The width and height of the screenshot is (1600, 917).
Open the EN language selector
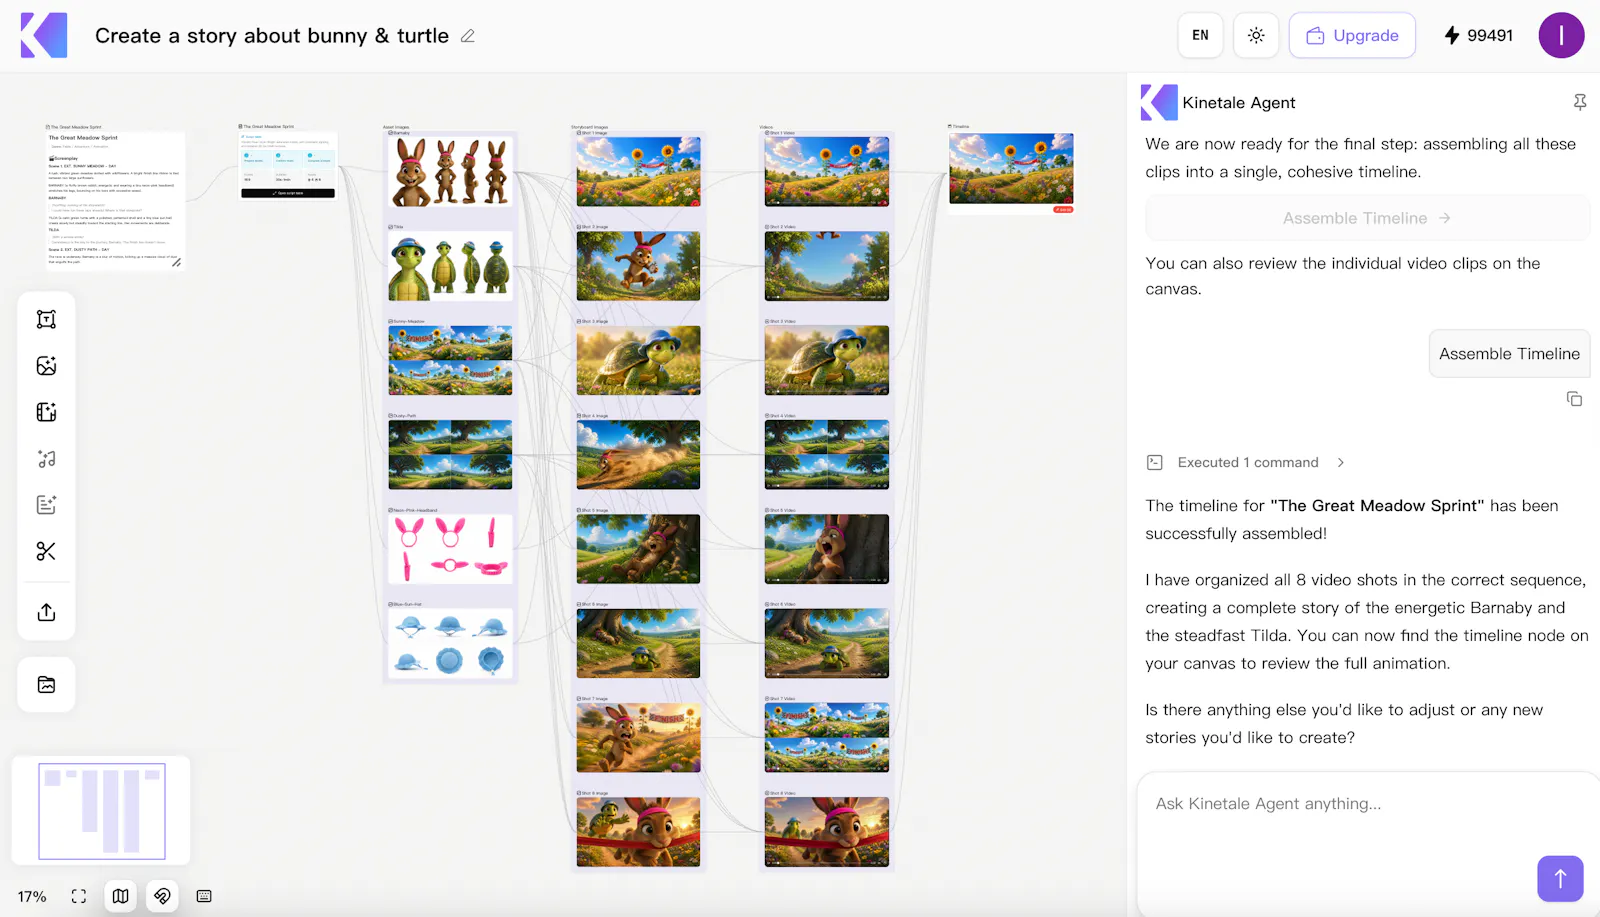tap(1200, 35)
